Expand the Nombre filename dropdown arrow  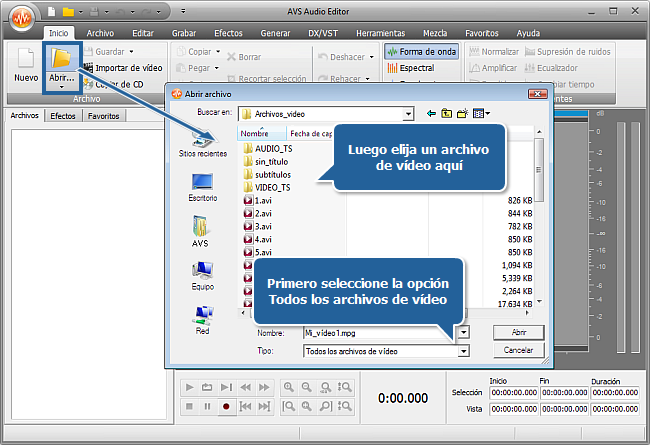point(463,332)
